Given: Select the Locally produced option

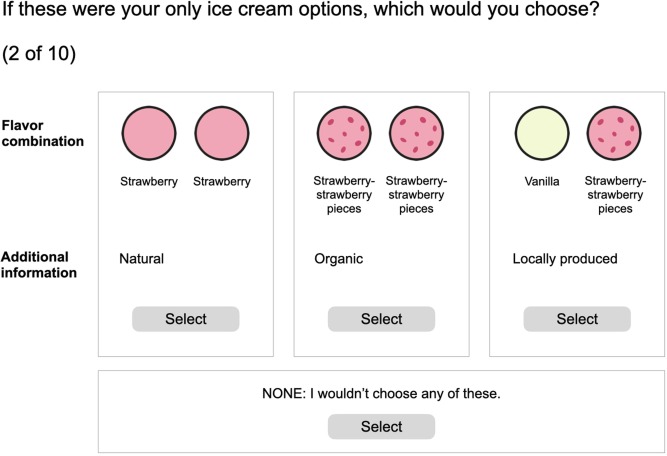Looking at the screenshot, I should pos(577,319).
